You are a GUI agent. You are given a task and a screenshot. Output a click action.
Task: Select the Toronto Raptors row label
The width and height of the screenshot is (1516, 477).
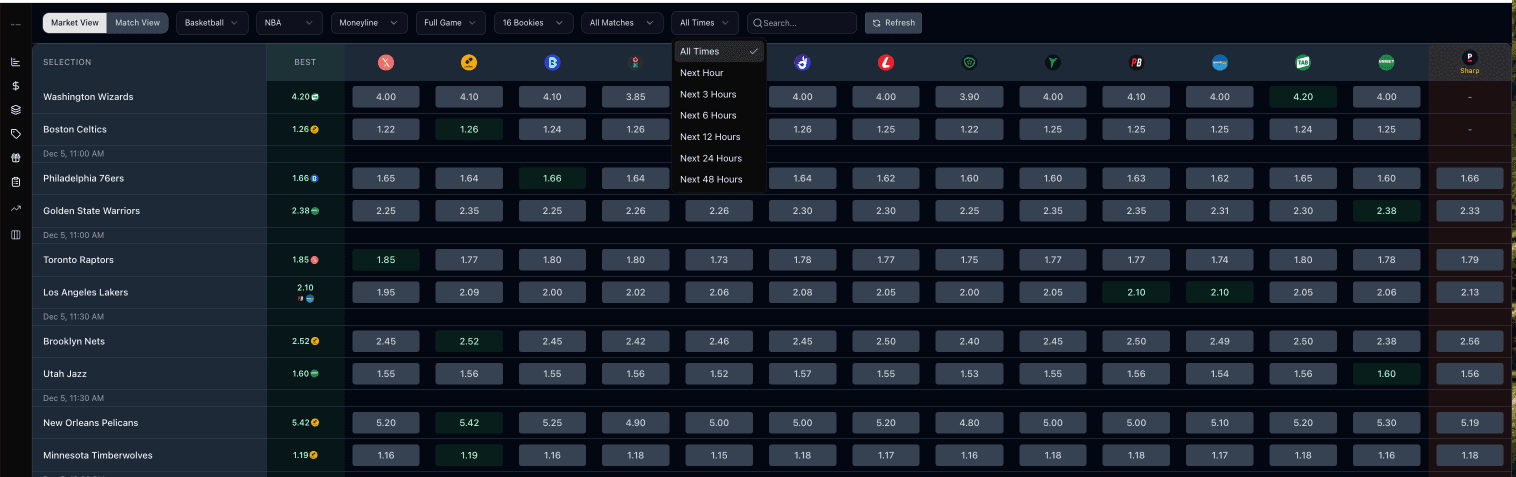79,260
